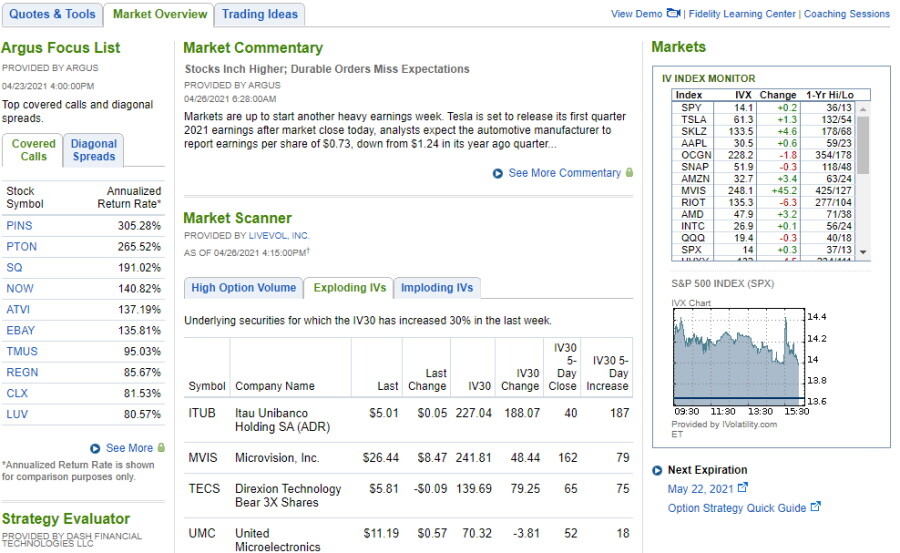900x553 pixels.
Task: Click the Stocks Inch Higher commentary headline
Action: (327, 69)
